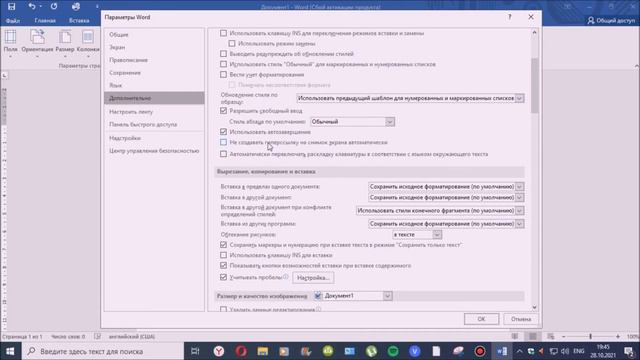
Task: Open the Размер page size icon
Action: click(65, 37)
